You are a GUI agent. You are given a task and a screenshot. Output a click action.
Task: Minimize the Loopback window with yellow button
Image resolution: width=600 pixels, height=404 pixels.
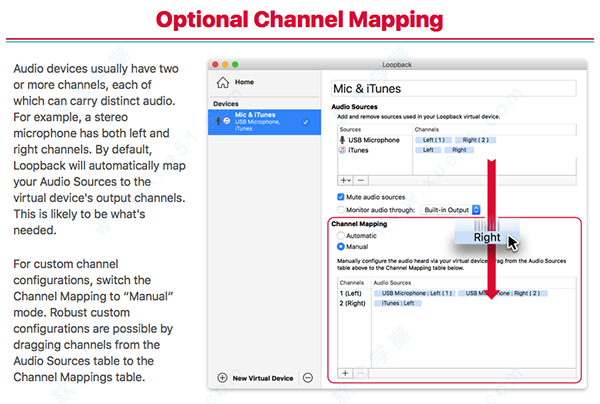click(x=225, y=64)
